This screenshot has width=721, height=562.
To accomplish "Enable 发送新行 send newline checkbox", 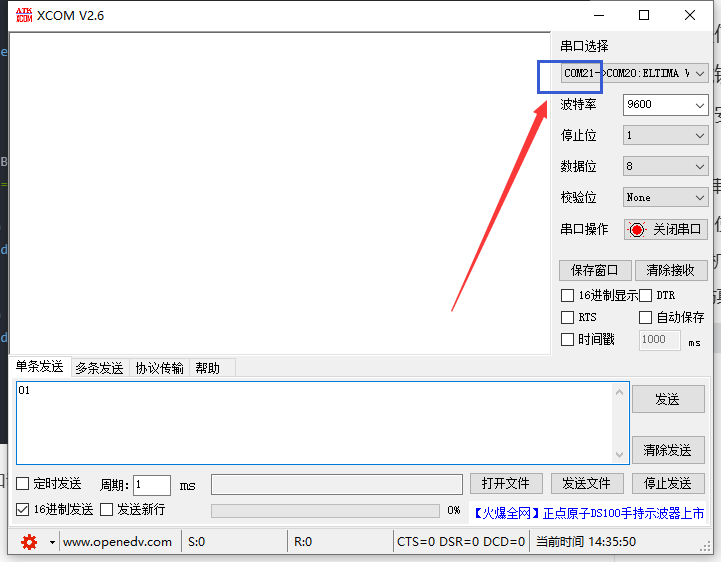I will click(x=107, y=509).
